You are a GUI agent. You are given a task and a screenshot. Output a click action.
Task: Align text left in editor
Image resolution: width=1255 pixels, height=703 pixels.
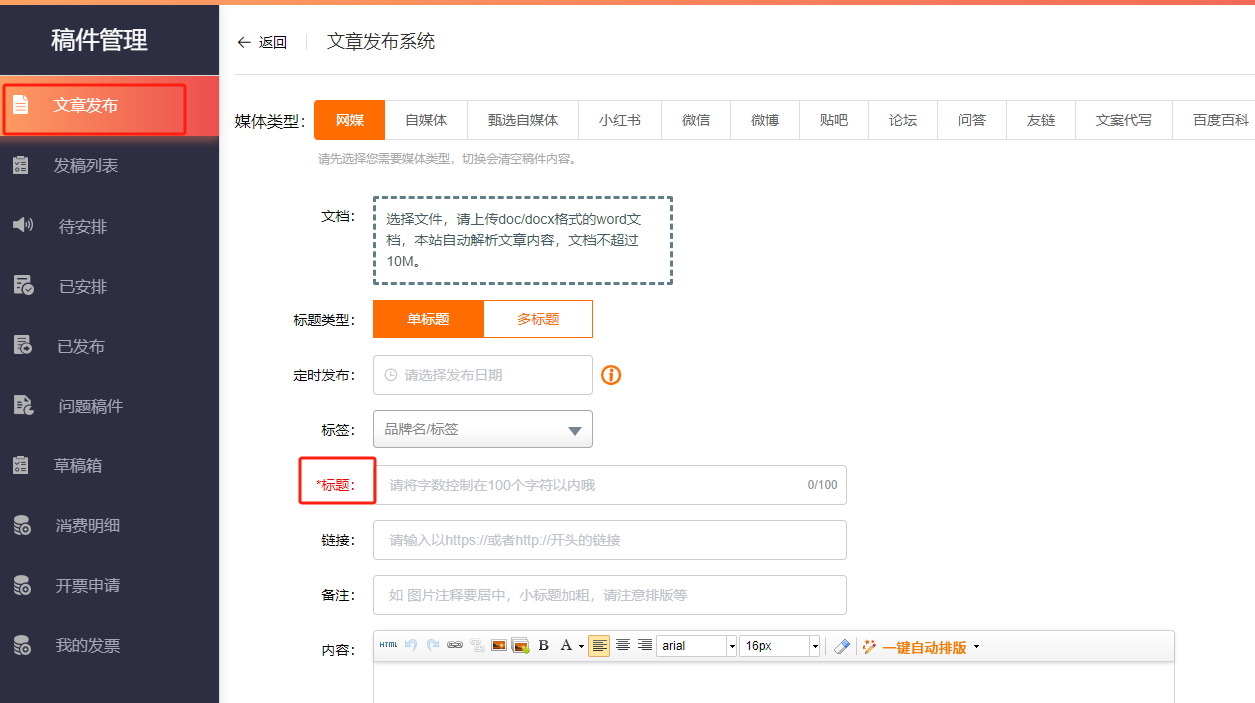[599, 646]
